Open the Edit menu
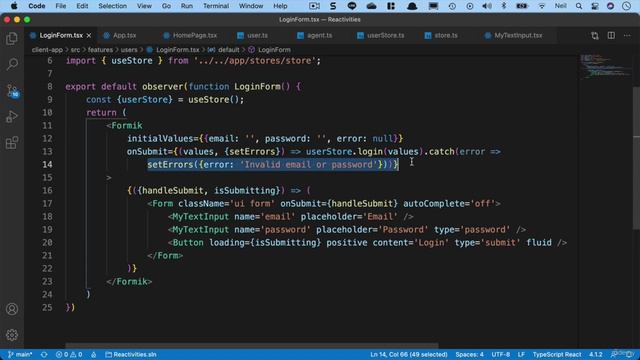The height and width of the screenshot is (360, 640). pos(82,6)
